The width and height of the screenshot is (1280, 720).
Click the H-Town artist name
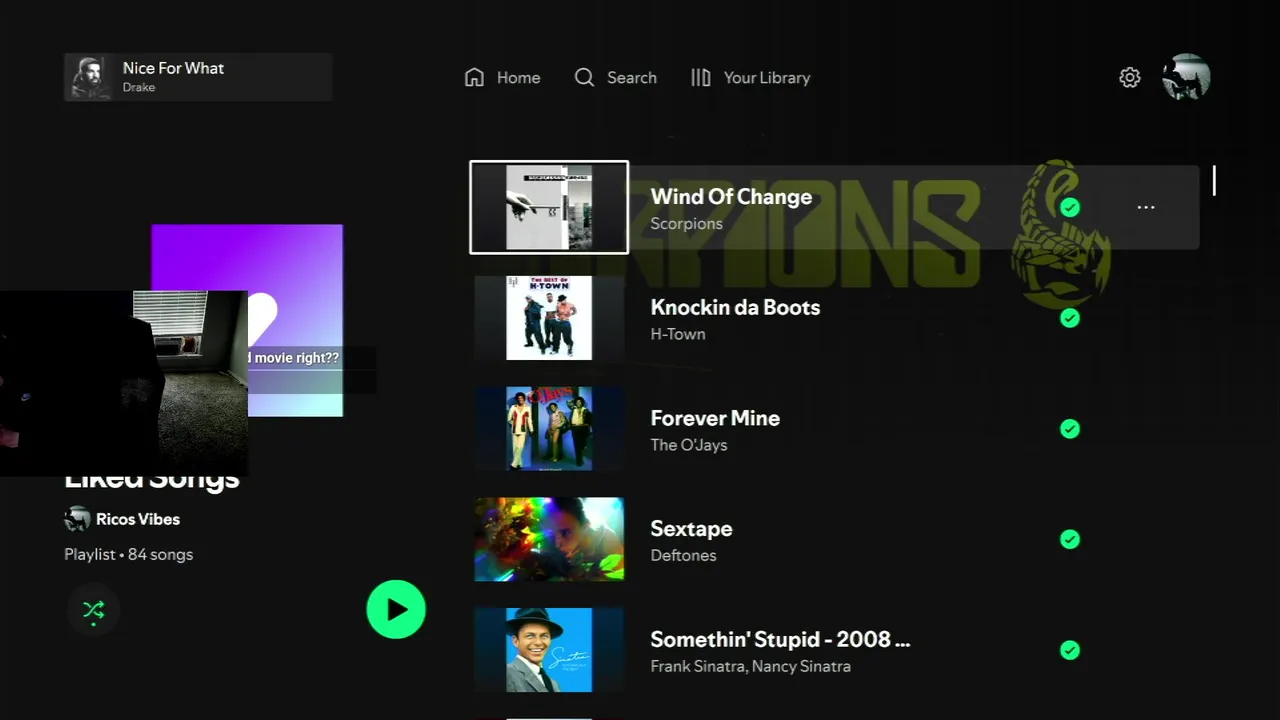[x=678, y=334]
